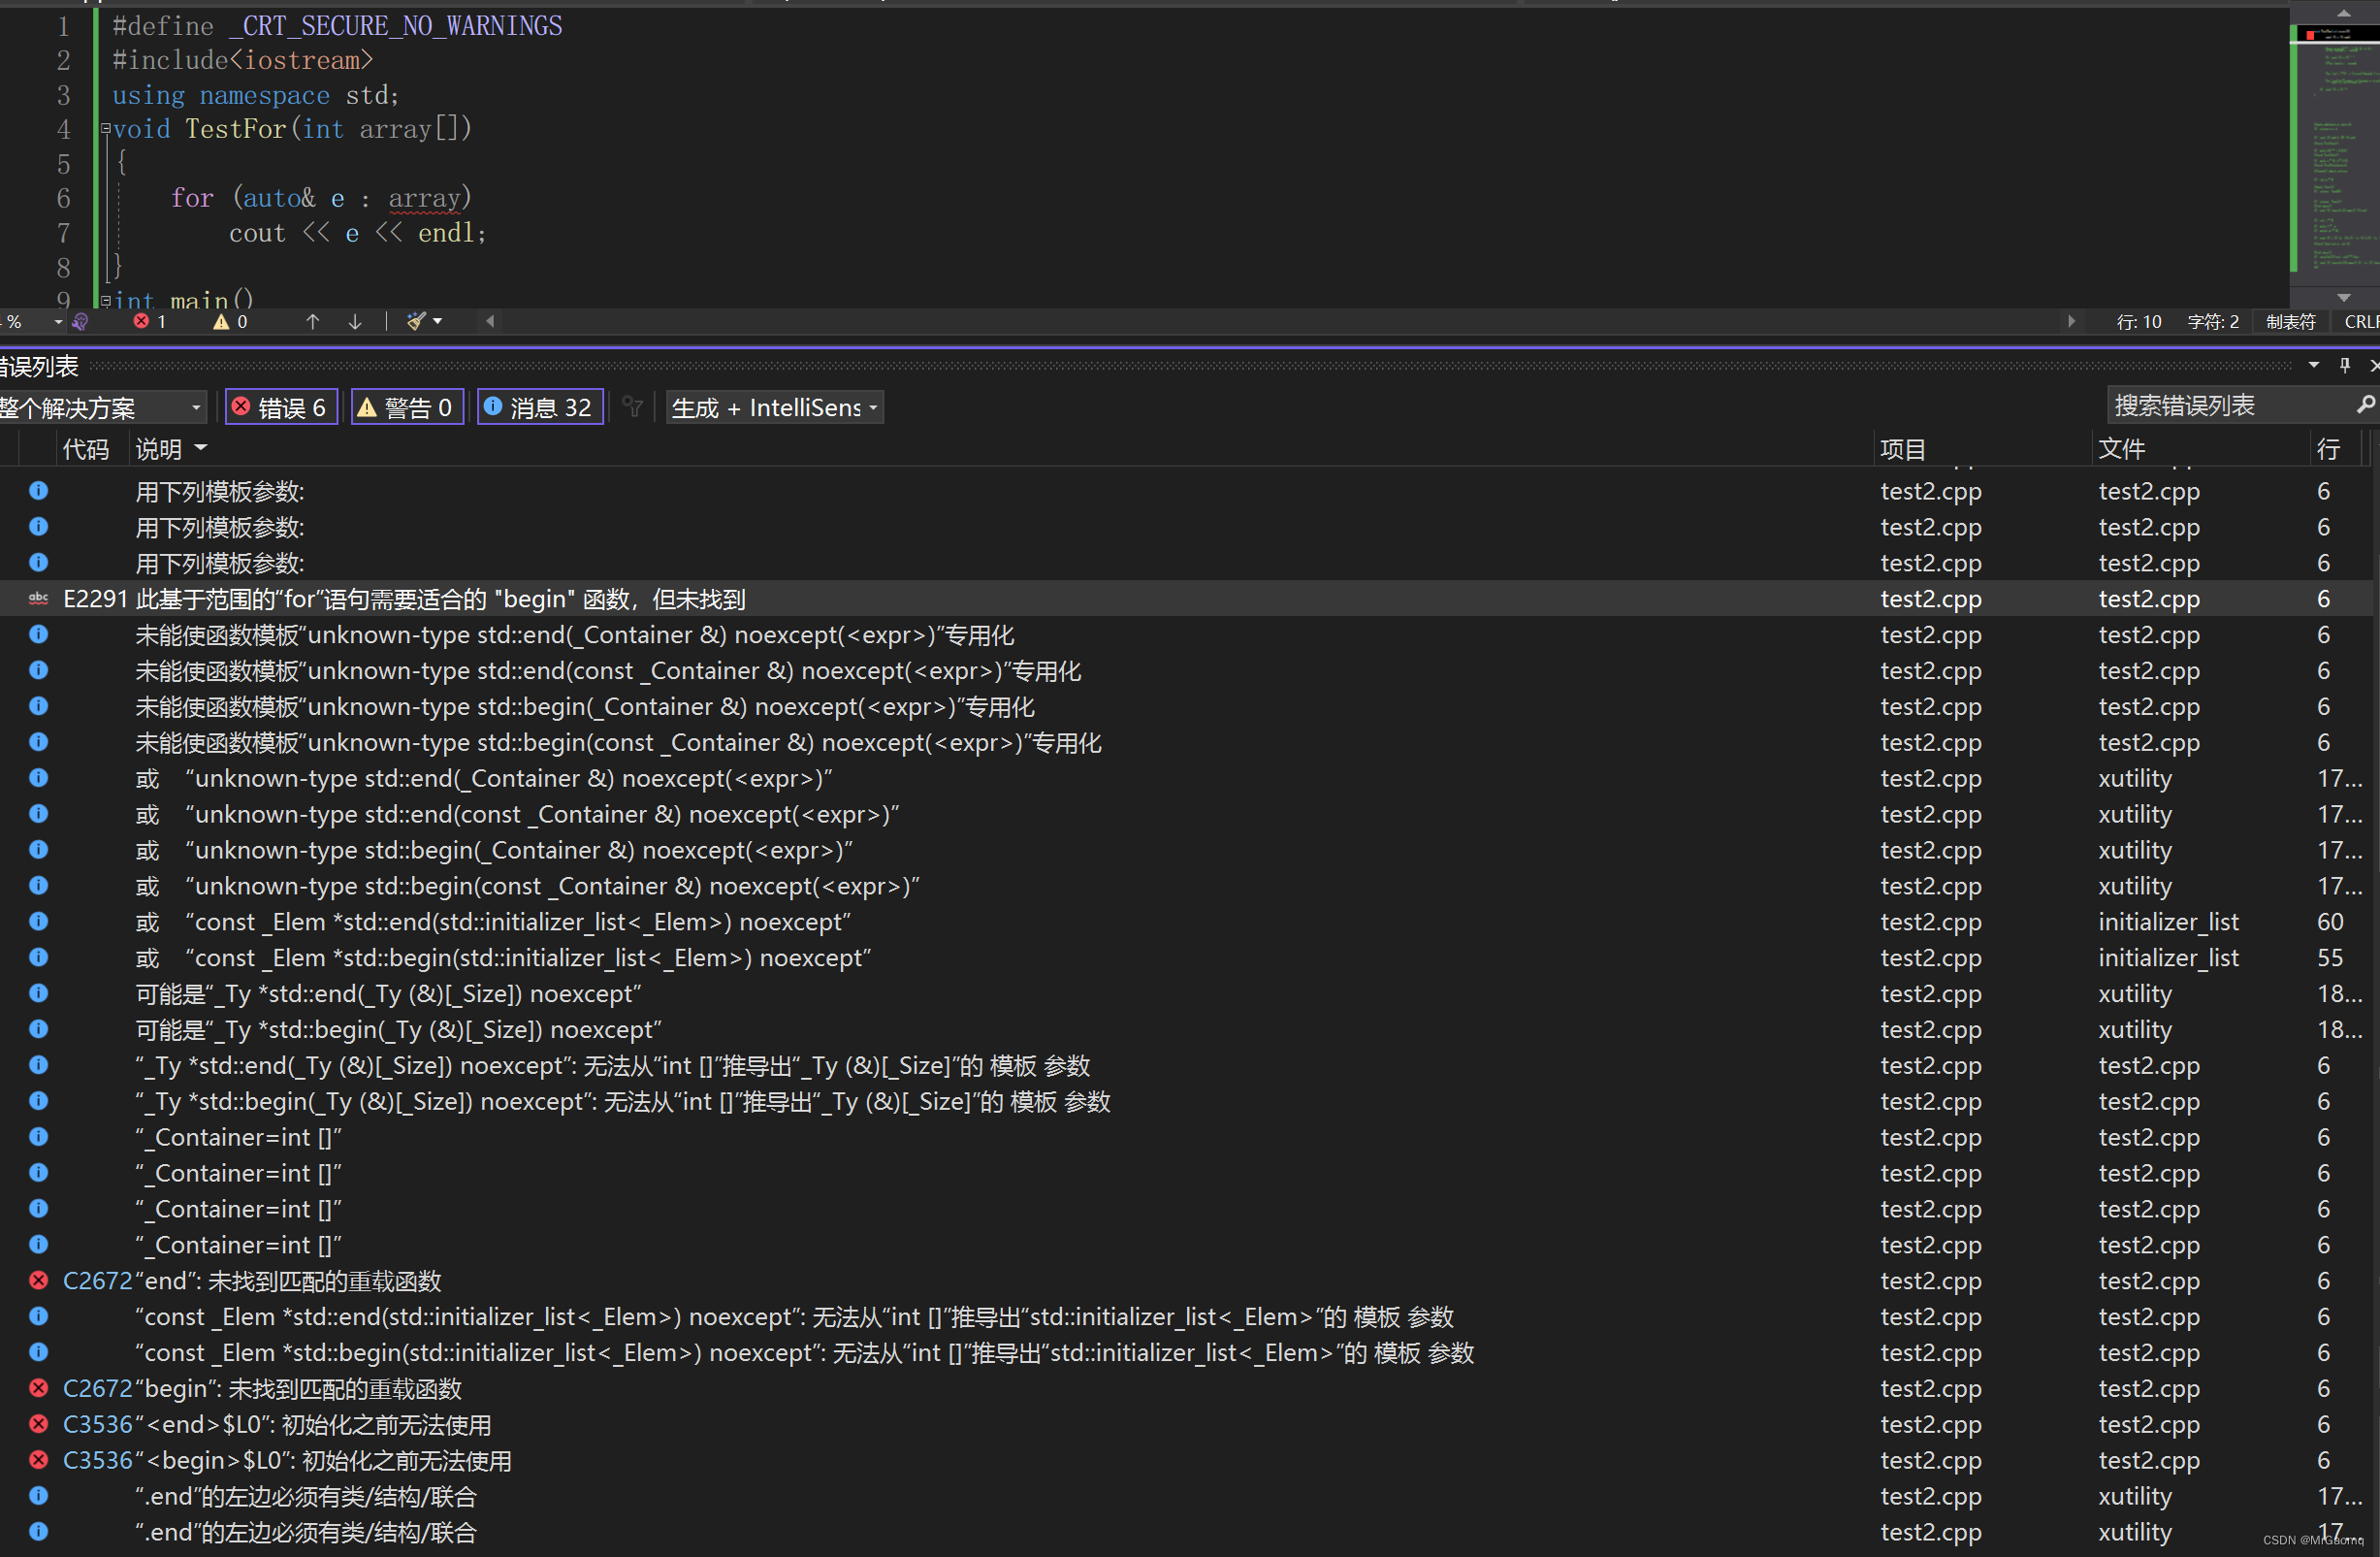Viewport: 2380px width, 1557px height.
Task: Toggle the Warnings 0 filter button
Action: click(407, 407)
